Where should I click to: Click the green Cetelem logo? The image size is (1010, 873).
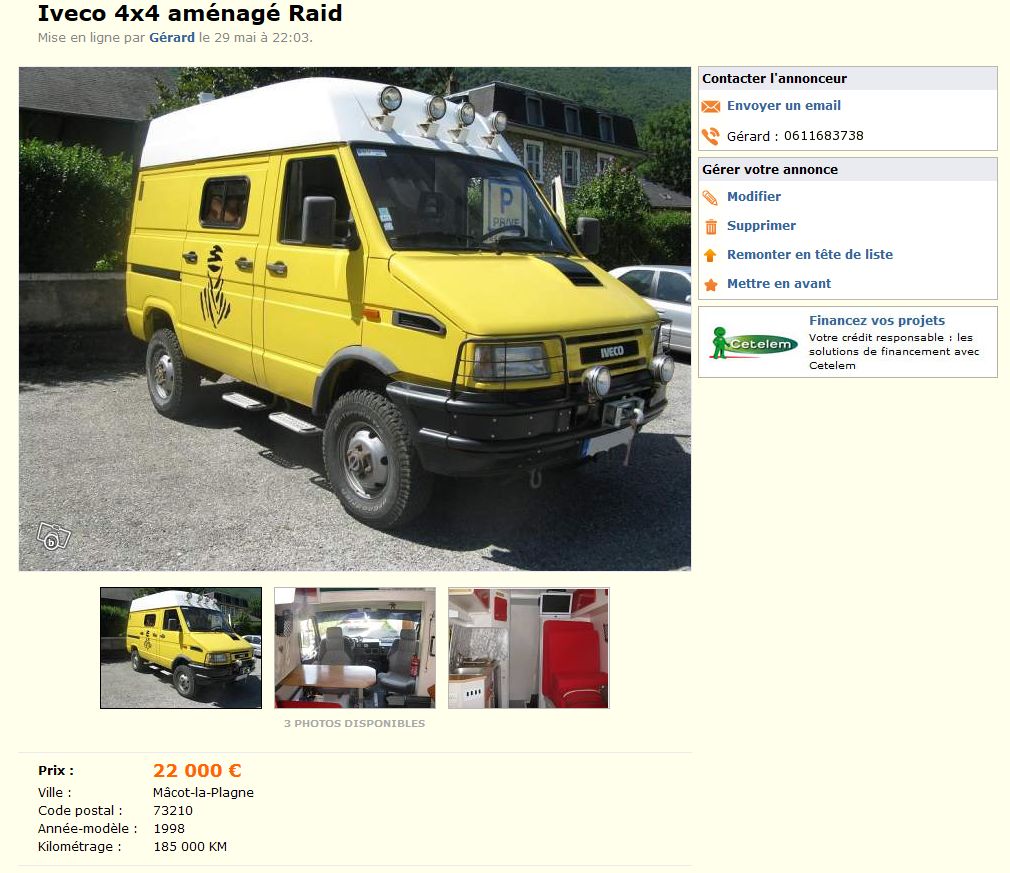754,343
